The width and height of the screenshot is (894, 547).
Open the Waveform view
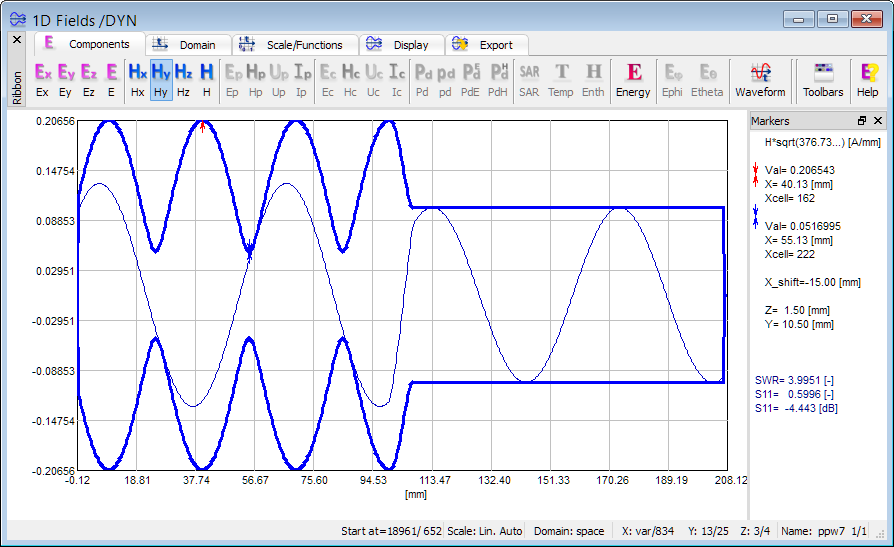pyautogui.click(x=760, y=80)
